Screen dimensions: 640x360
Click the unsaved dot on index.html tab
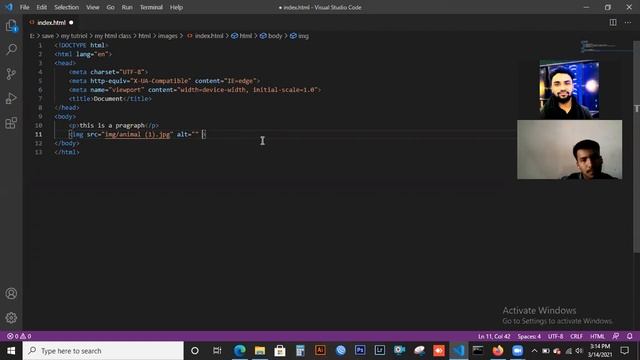[71, 22]
